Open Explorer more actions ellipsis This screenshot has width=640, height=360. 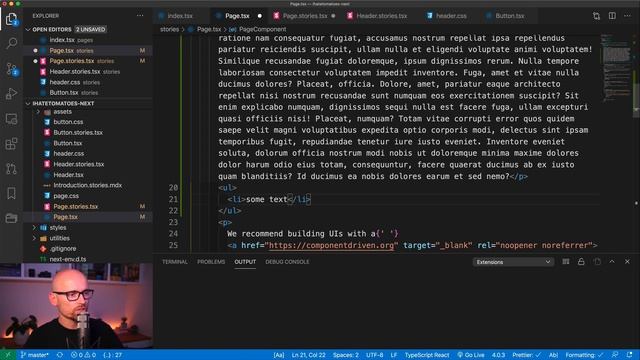(x=140, y=16)
